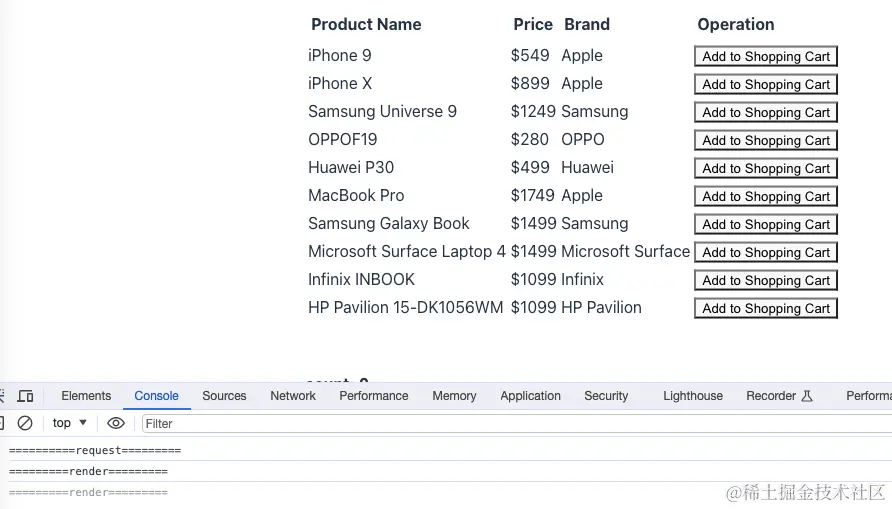
Task: Click the Samsung Universe 9 name cell
Action: [x=382, y=111]
